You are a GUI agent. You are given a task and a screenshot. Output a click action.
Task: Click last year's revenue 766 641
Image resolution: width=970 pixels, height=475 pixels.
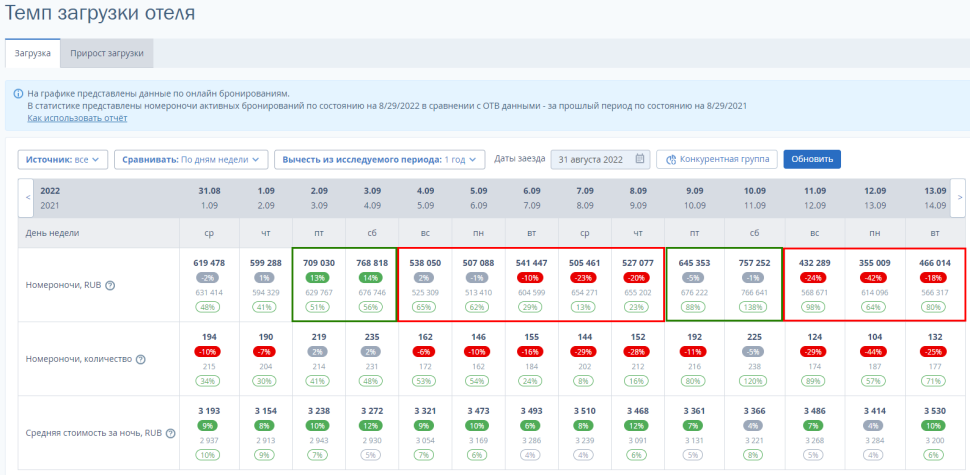coord(754,293)
